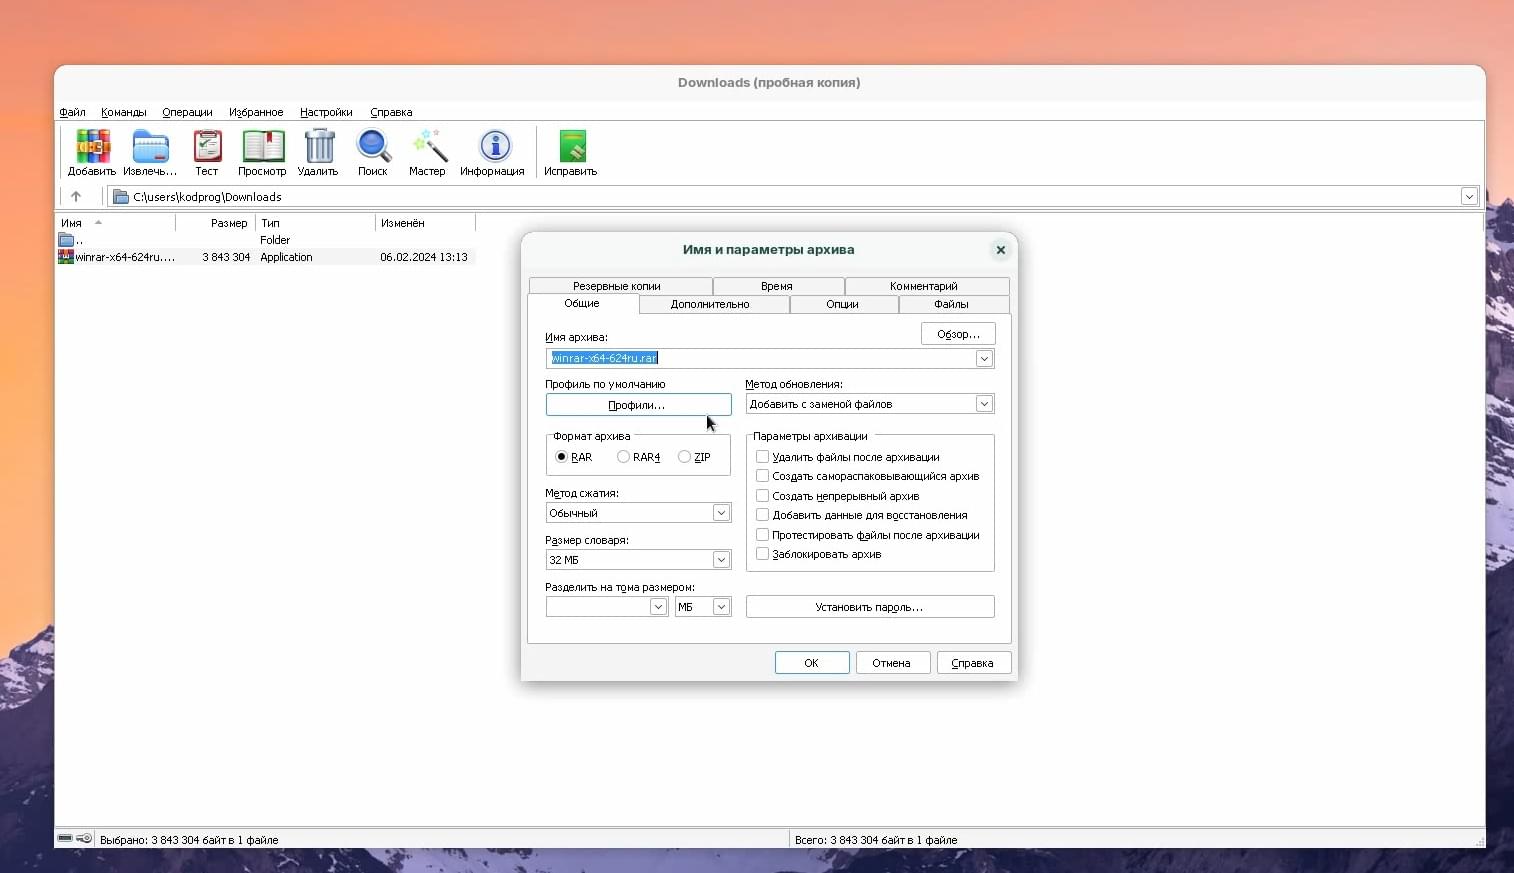Click the Добавить (Add) toolbar icon
Viewport: 1514px width, 873px height.
[x=92, y=146]
